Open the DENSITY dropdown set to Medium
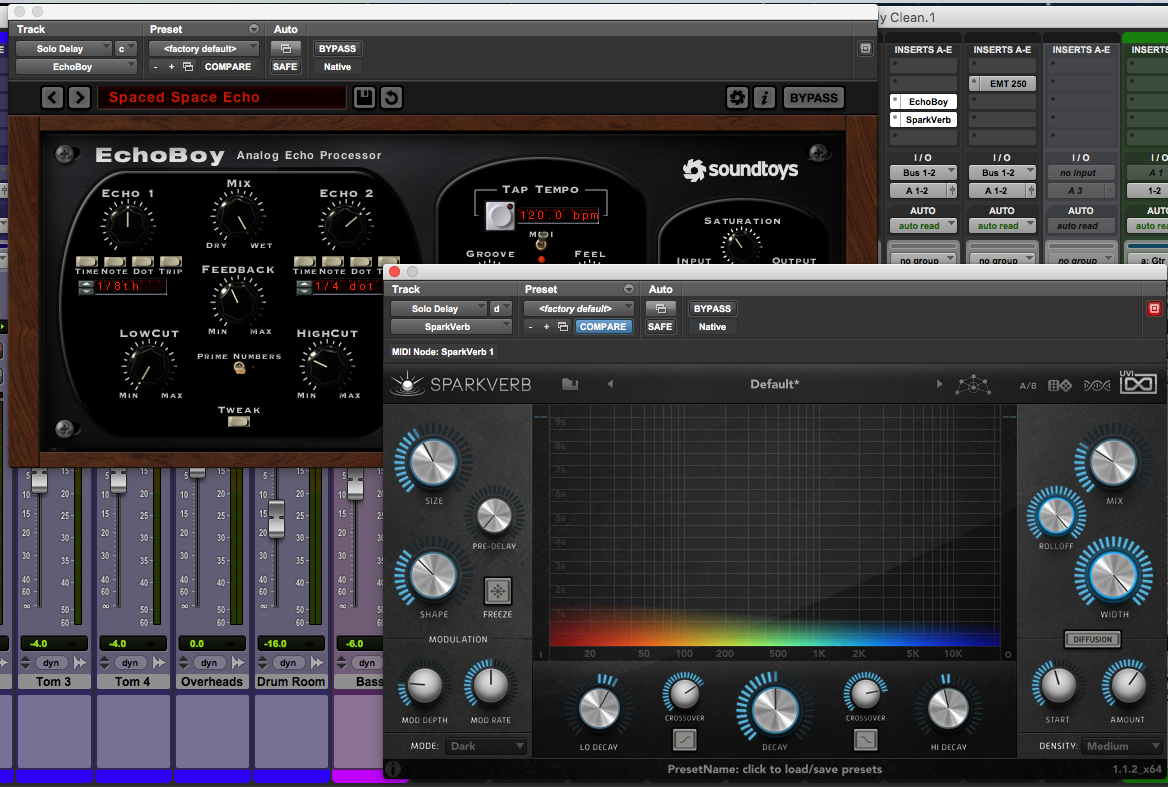Image resolution: width=1168 pixels, height=787 pixels. click(1121, 746)
